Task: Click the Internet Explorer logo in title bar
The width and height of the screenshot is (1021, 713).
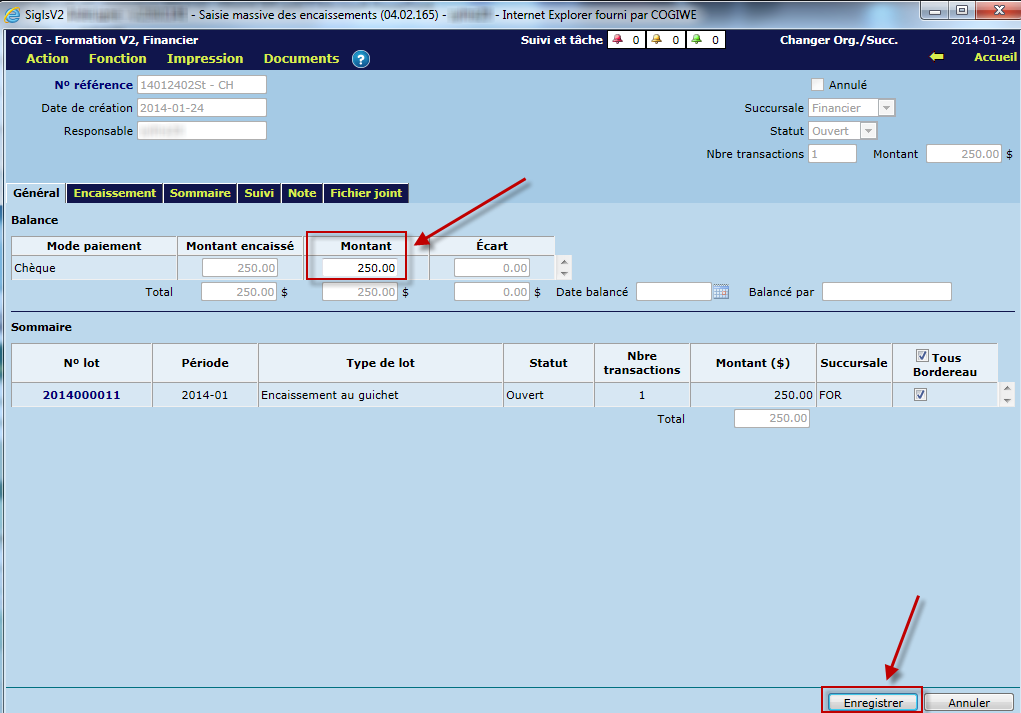Action: click(12, 14)
